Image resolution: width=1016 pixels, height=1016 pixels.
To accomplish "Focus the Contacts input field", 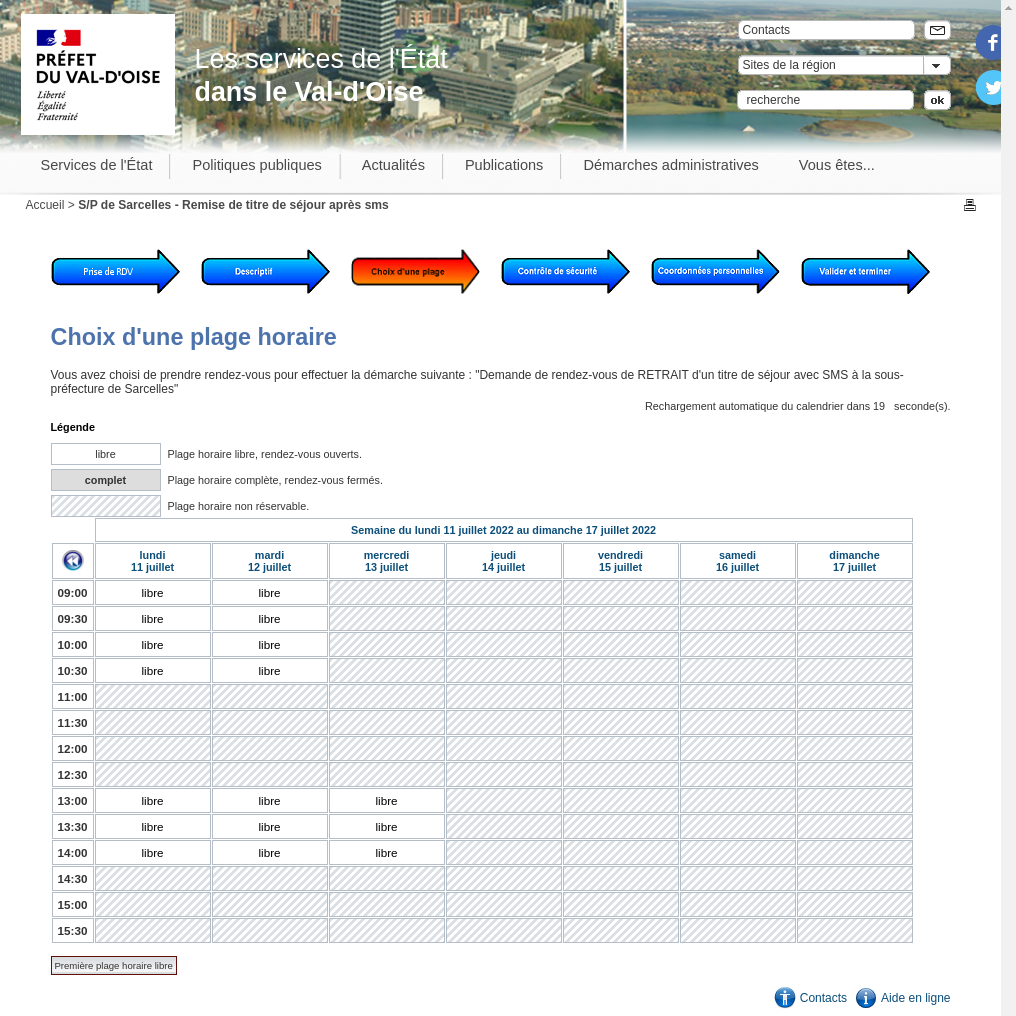I will tap(826, 30).
